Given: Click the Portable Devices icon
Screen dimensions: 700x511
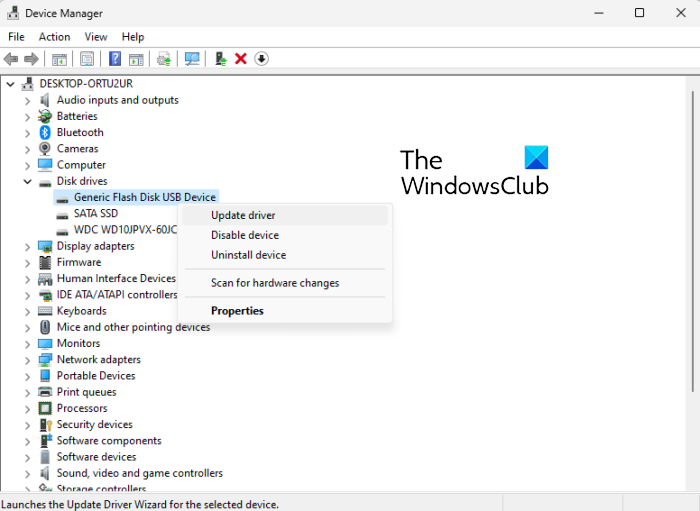Looking at the screenshot, I should (45, 376).
